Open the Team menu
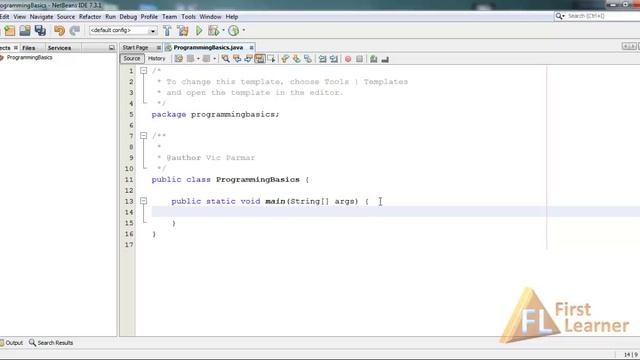Viewport: 640px width, 360px height. point(169,17)
